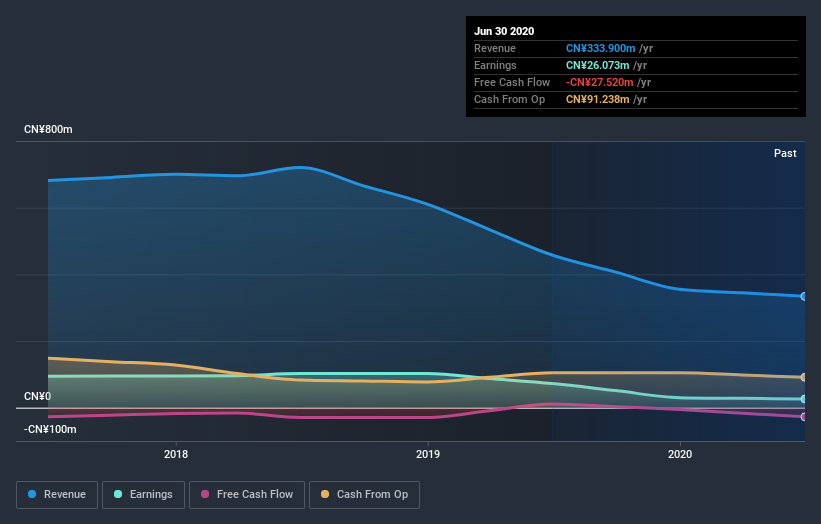Toggle the Free Cash Flow legend button

click(247, 495)
